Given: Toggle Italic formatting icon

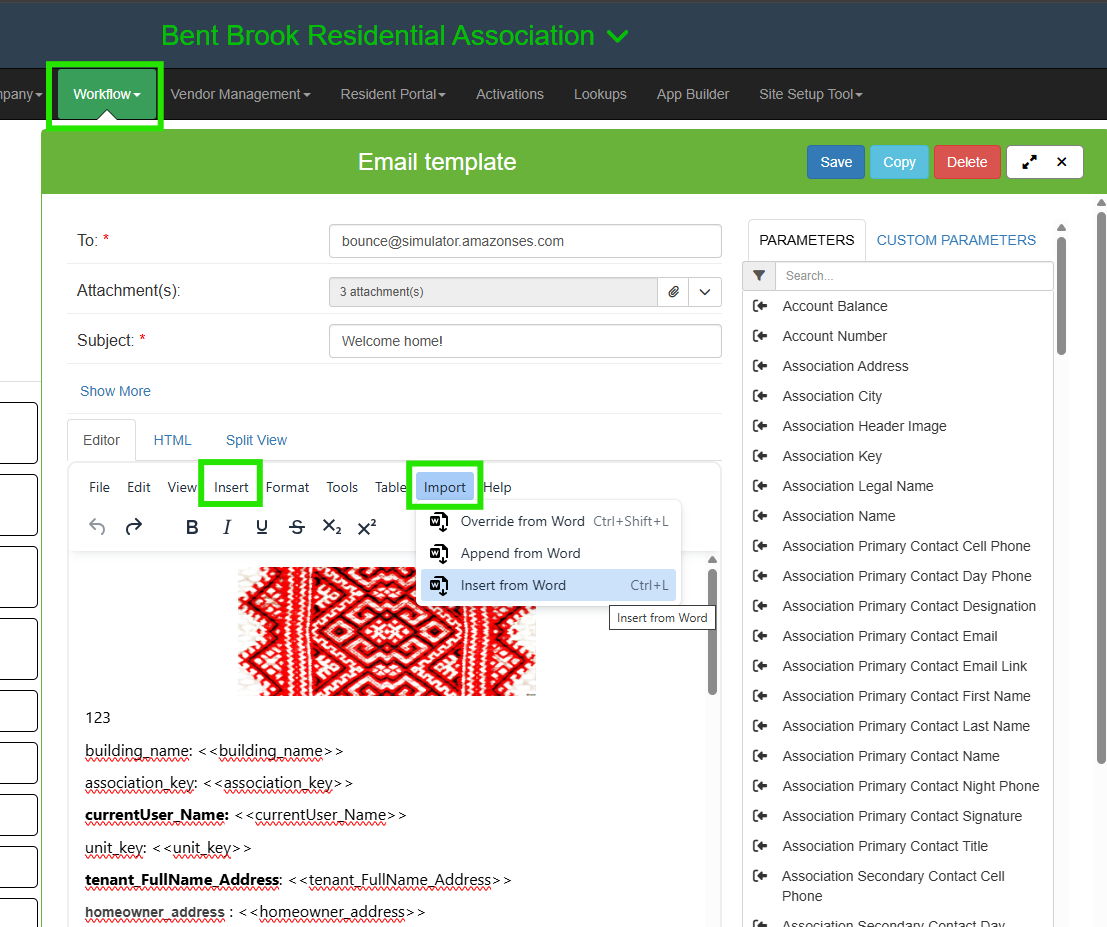Looking at the screenshot, I should pos(227,527).
